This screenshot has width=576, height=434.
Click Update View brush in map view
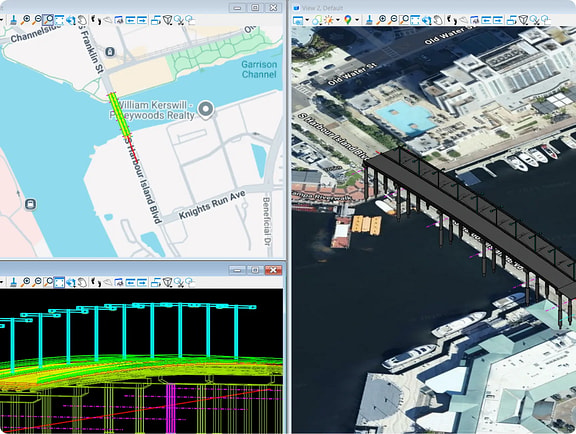click(x=14, y=20)
